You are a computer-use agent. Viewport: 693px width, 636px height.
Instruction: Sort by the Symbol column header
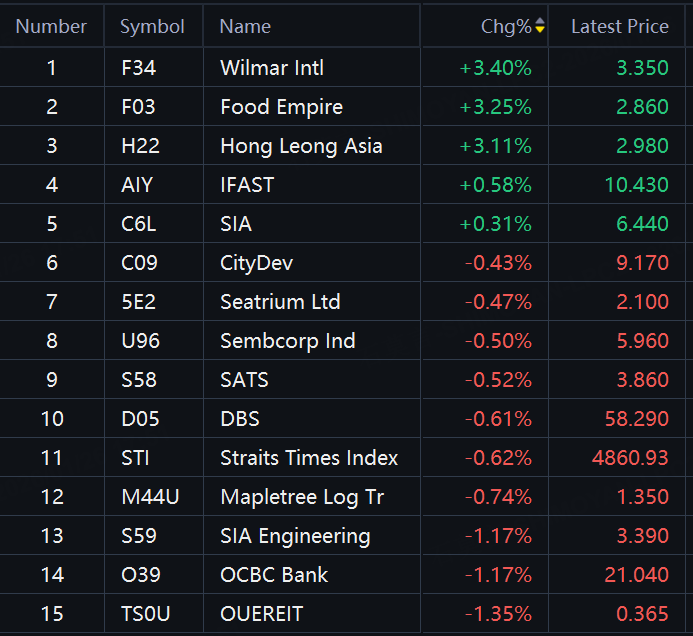coord(152,27)
